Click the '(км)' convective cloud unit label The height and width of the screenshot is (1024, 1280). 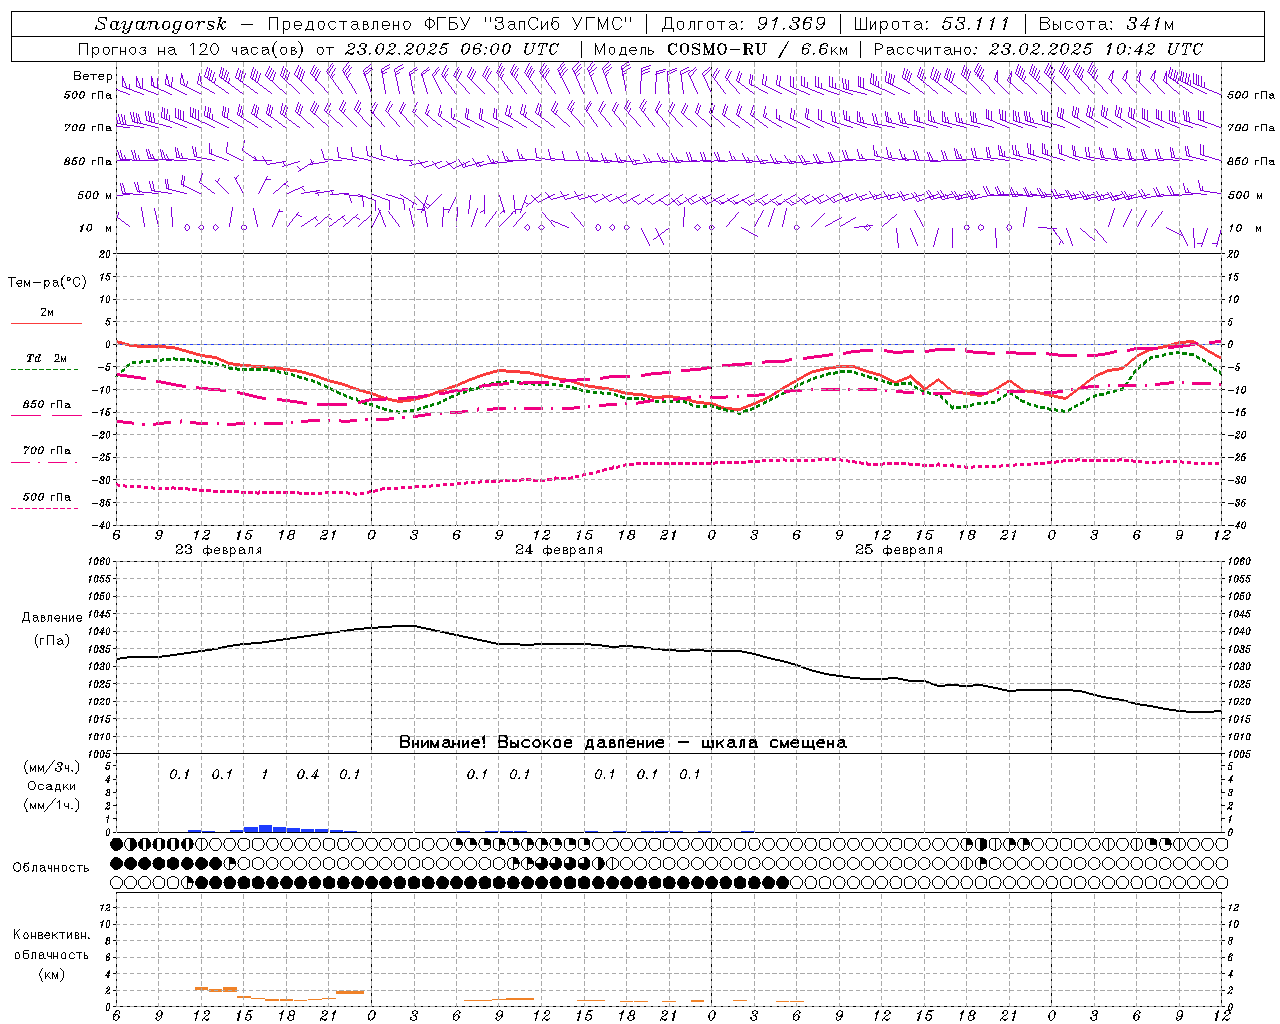point(52,974)
